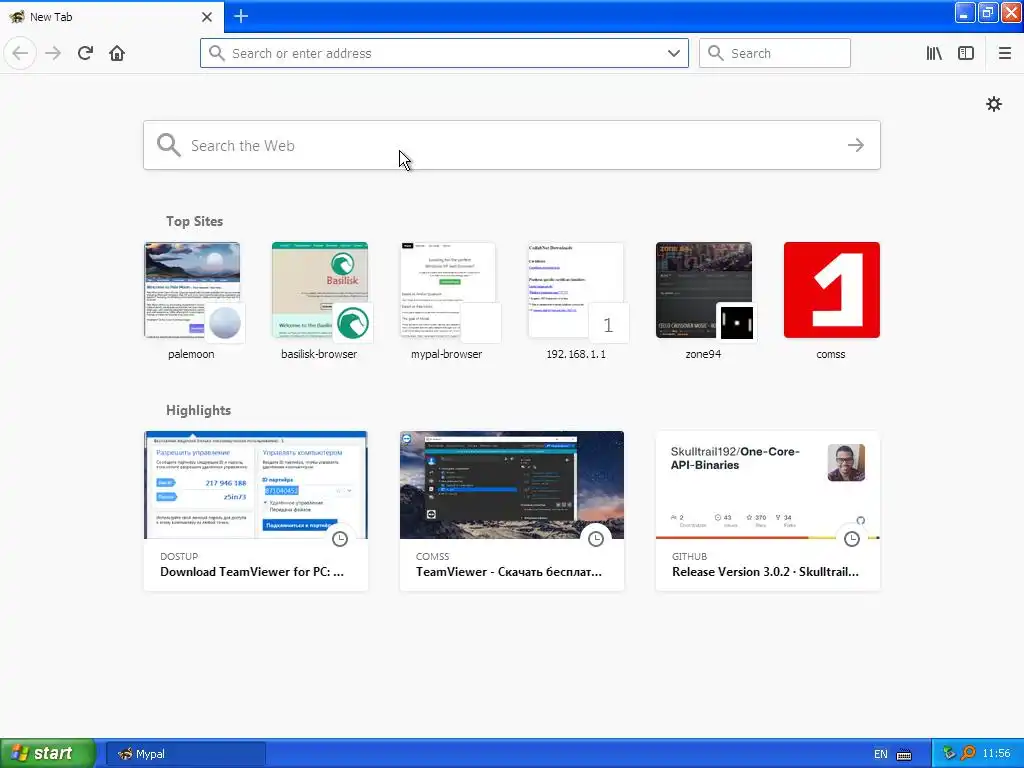The height and width of the screenshot is (768, 1024).
Task: Click the Top Sites section heading
Action: tap(194, 221)
